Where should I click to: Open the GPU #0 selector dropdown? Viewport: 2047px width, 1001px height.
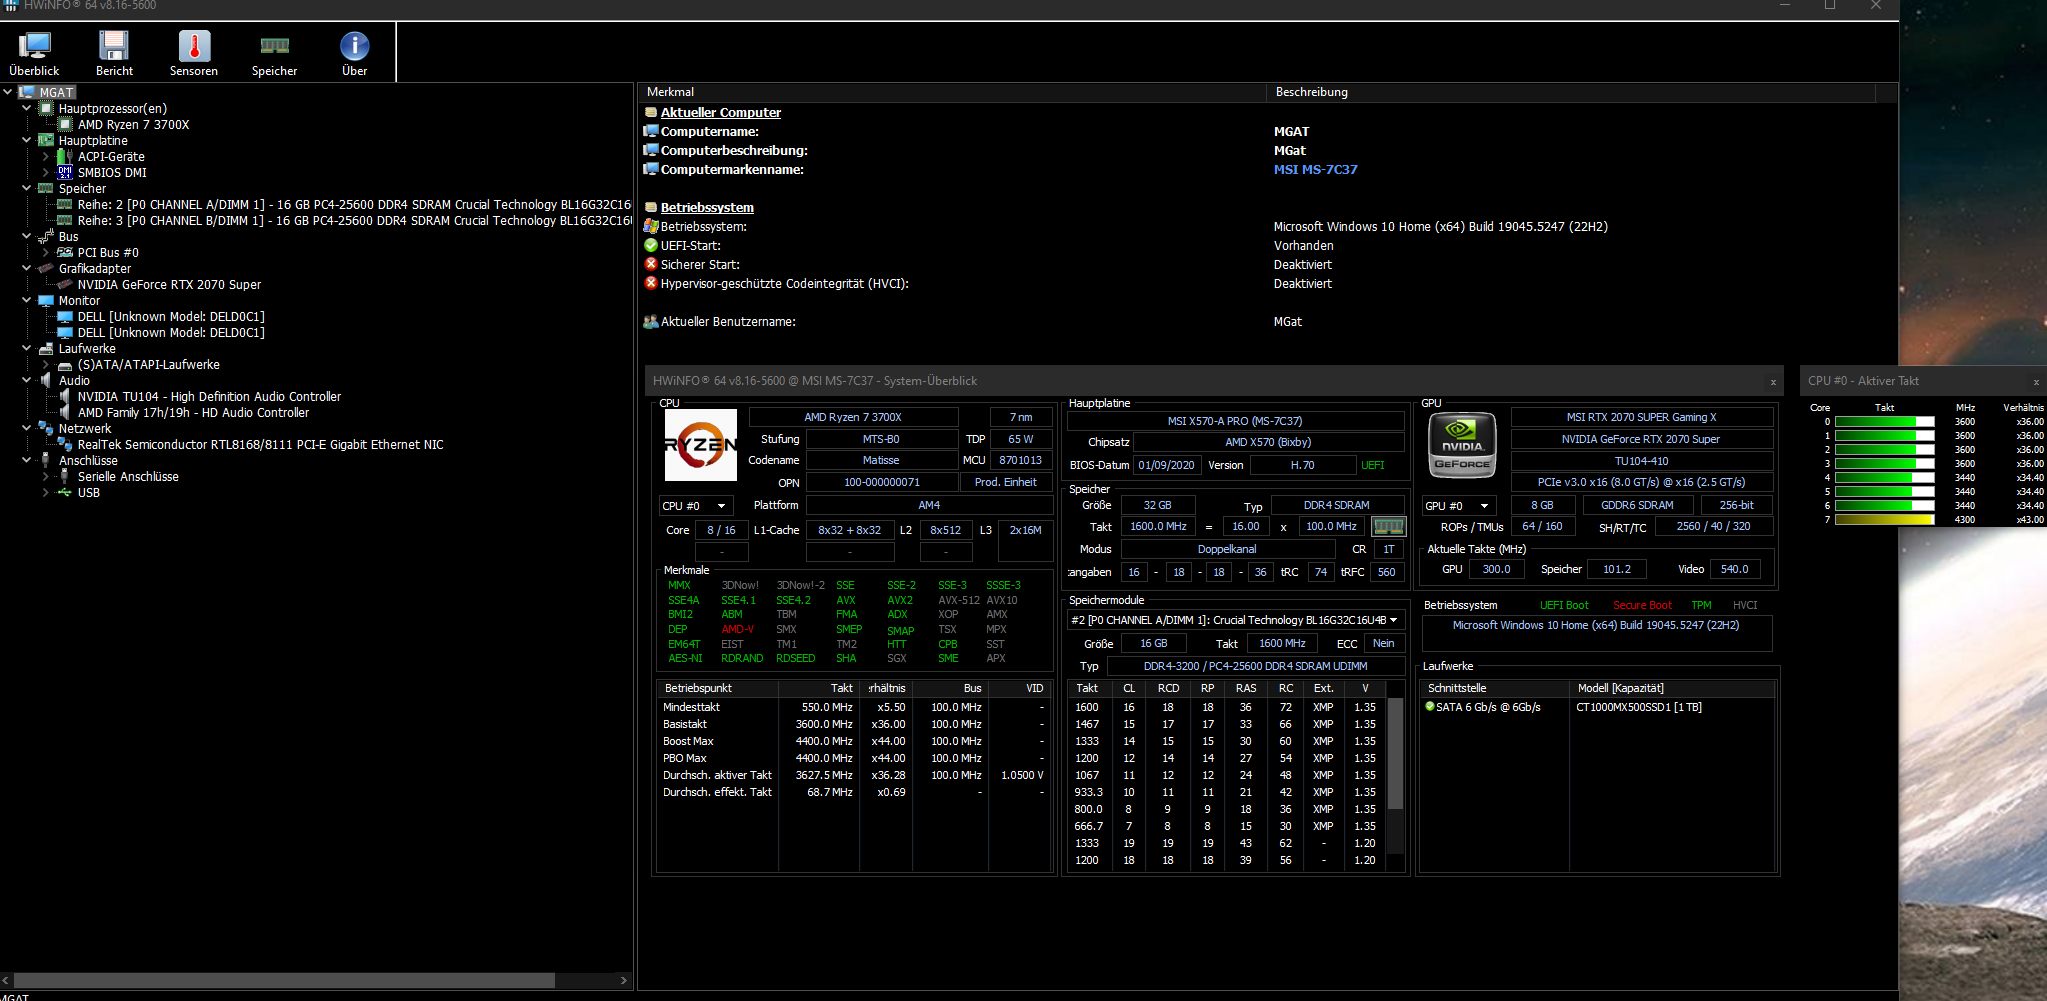[1459, 506]
